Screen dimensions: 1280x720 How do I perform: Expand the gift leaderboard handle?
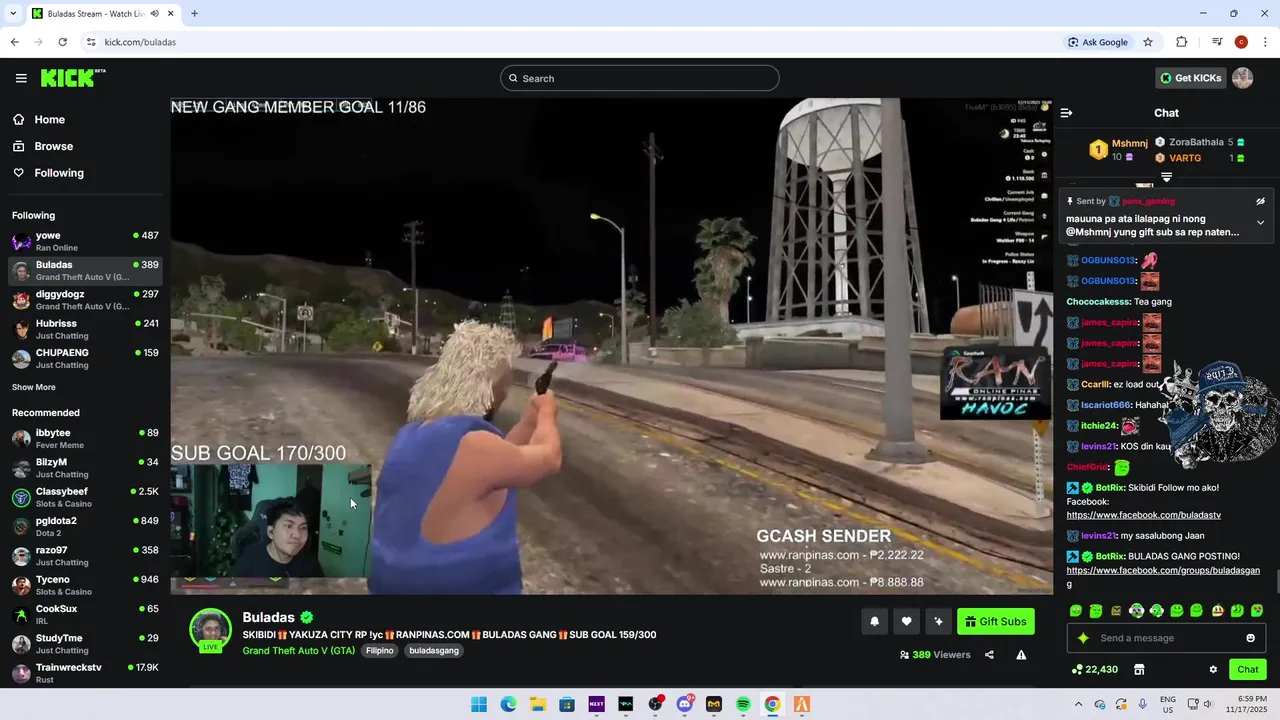(1166, 177)
